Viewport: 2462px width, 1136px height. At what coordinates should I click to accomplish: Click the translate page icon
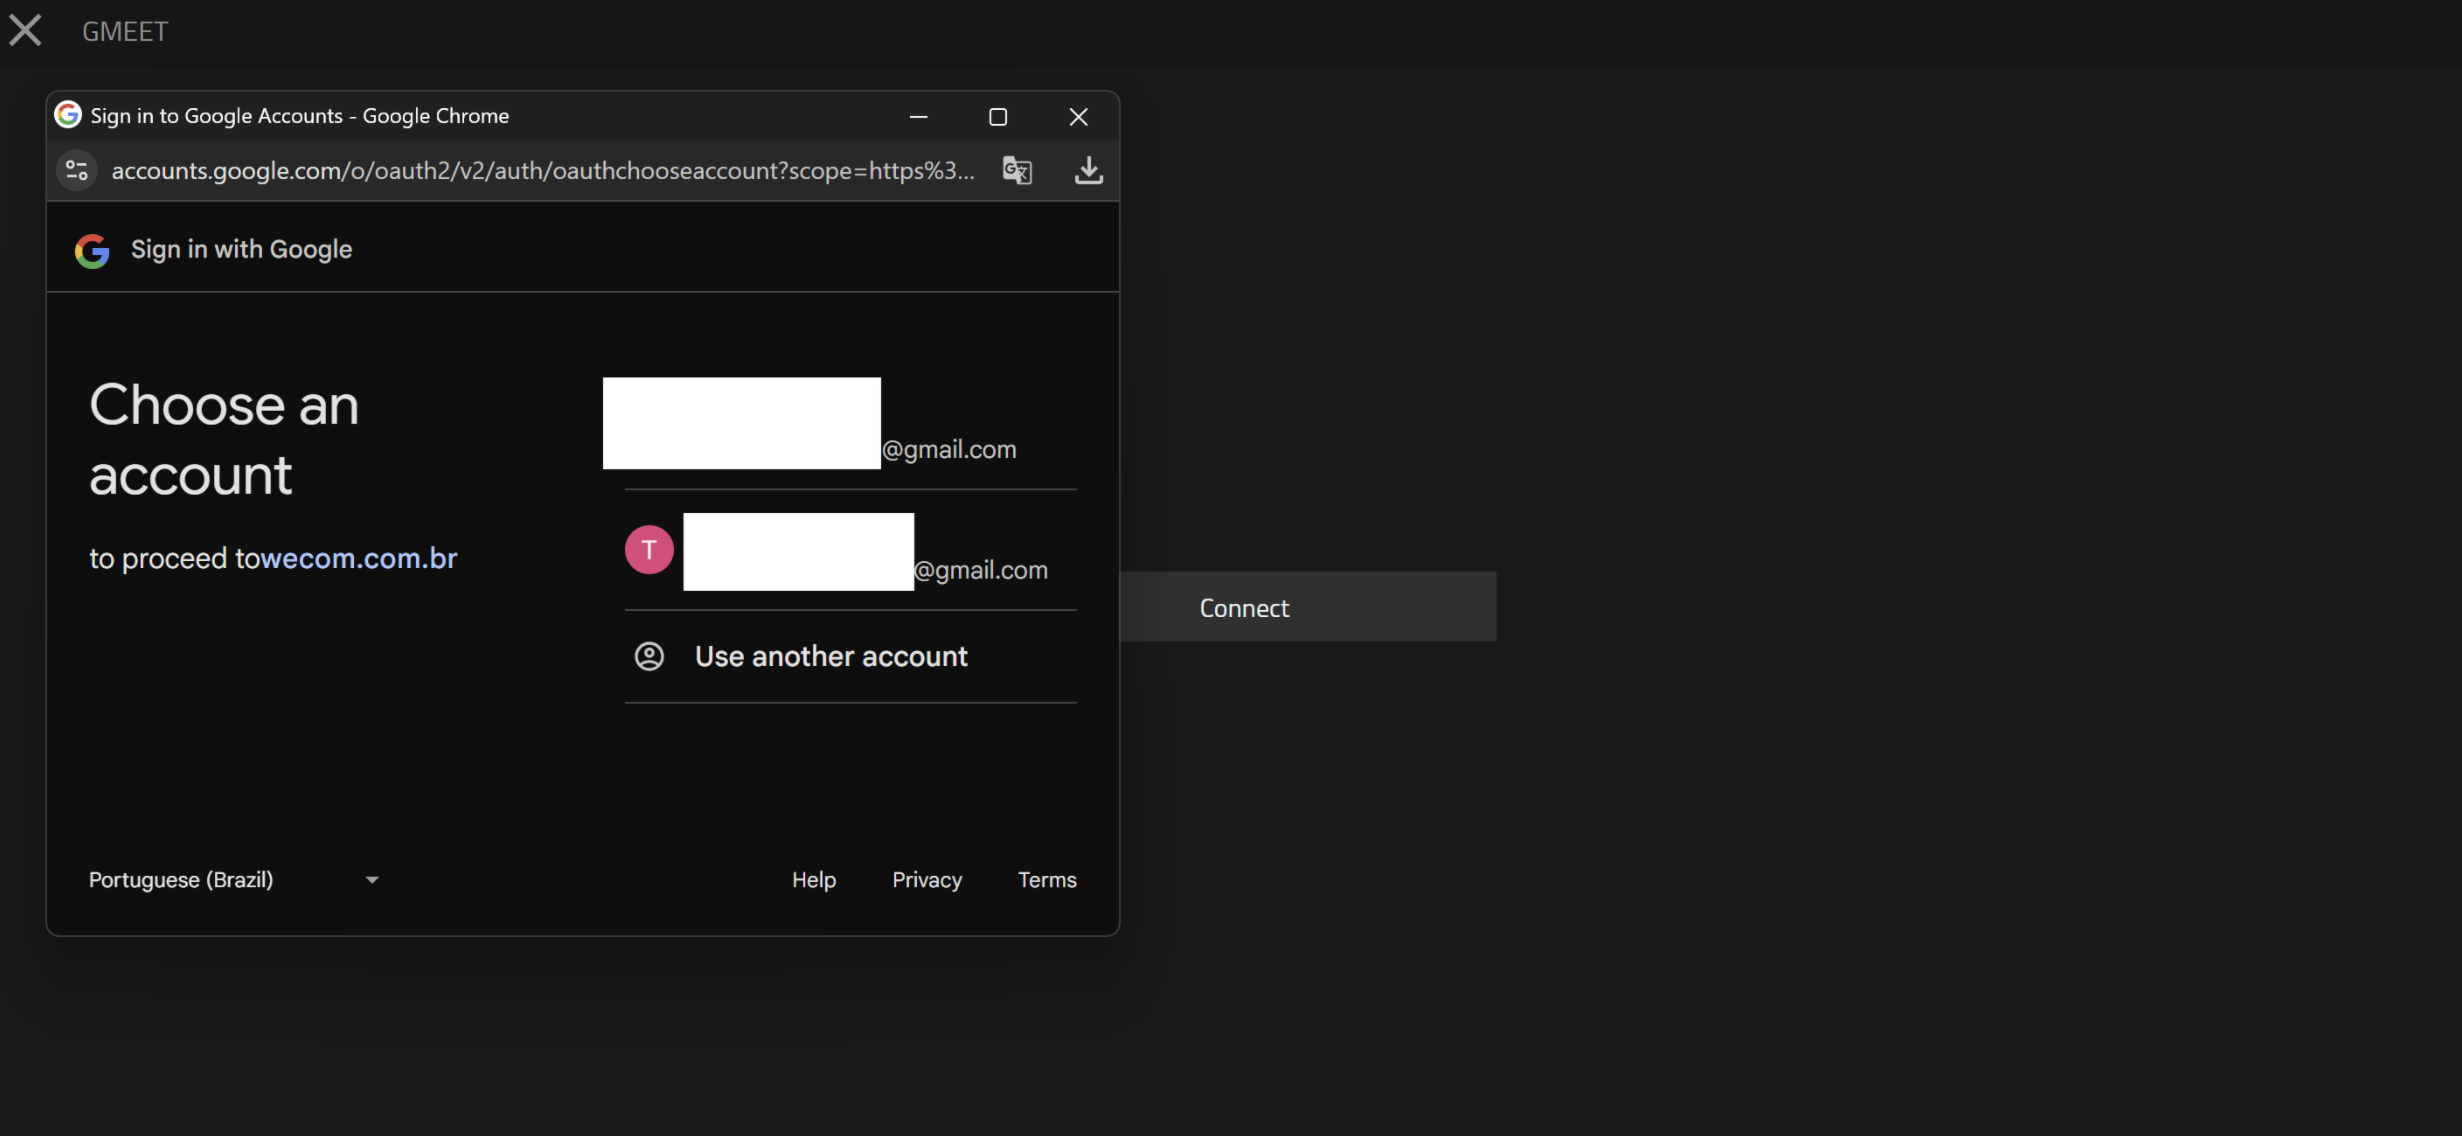pos(1017,170)
